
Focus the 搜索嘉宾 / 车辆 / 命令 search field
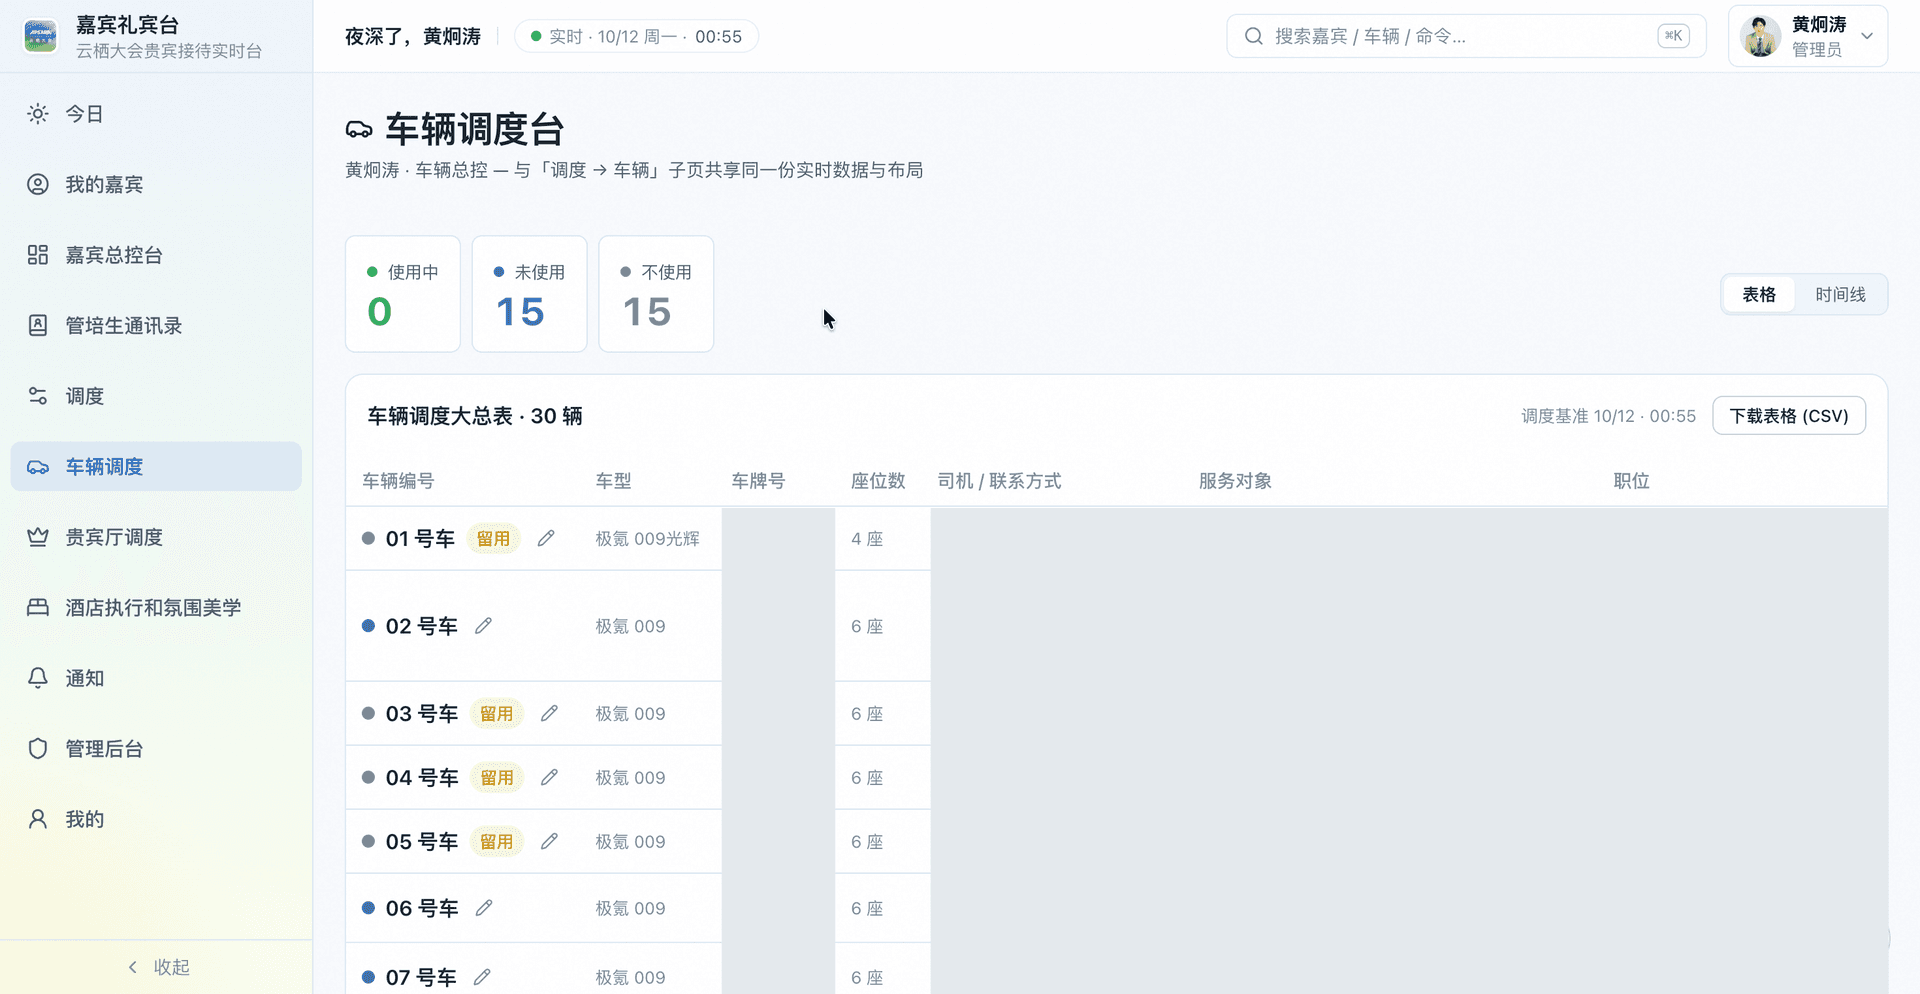[1466, 36]
